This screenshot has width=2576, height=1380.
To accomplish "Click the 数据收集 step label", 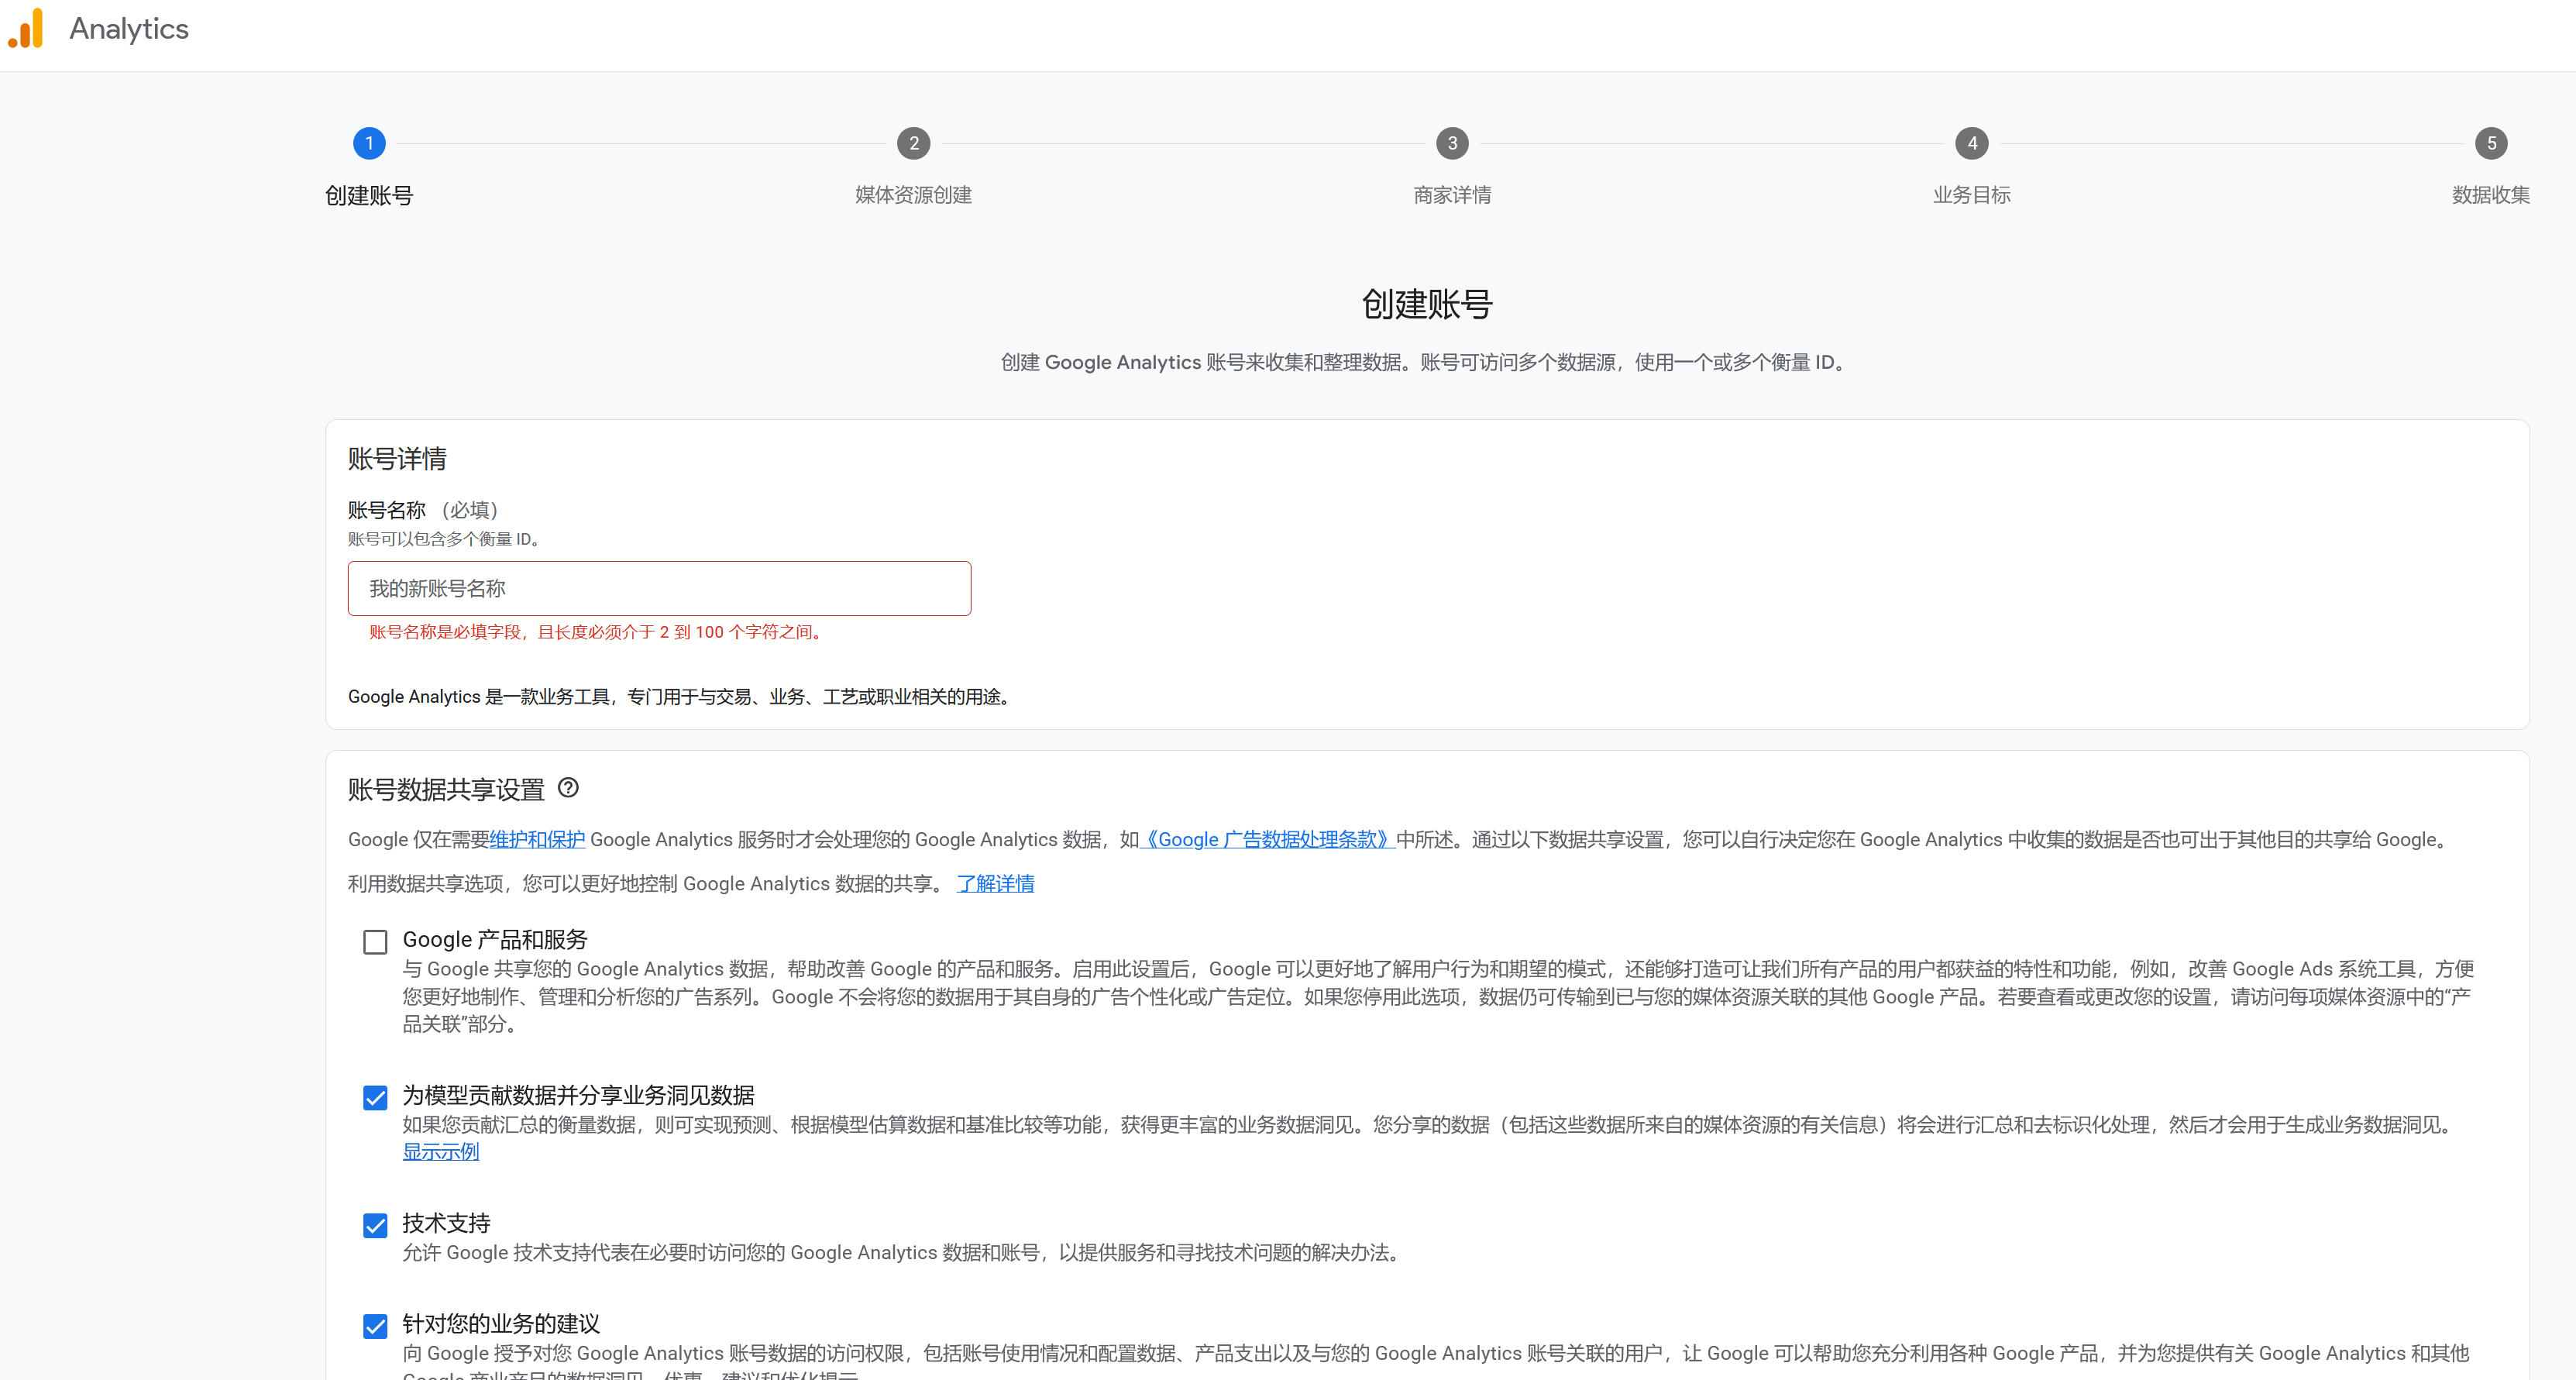I will tap(2491, 195).
